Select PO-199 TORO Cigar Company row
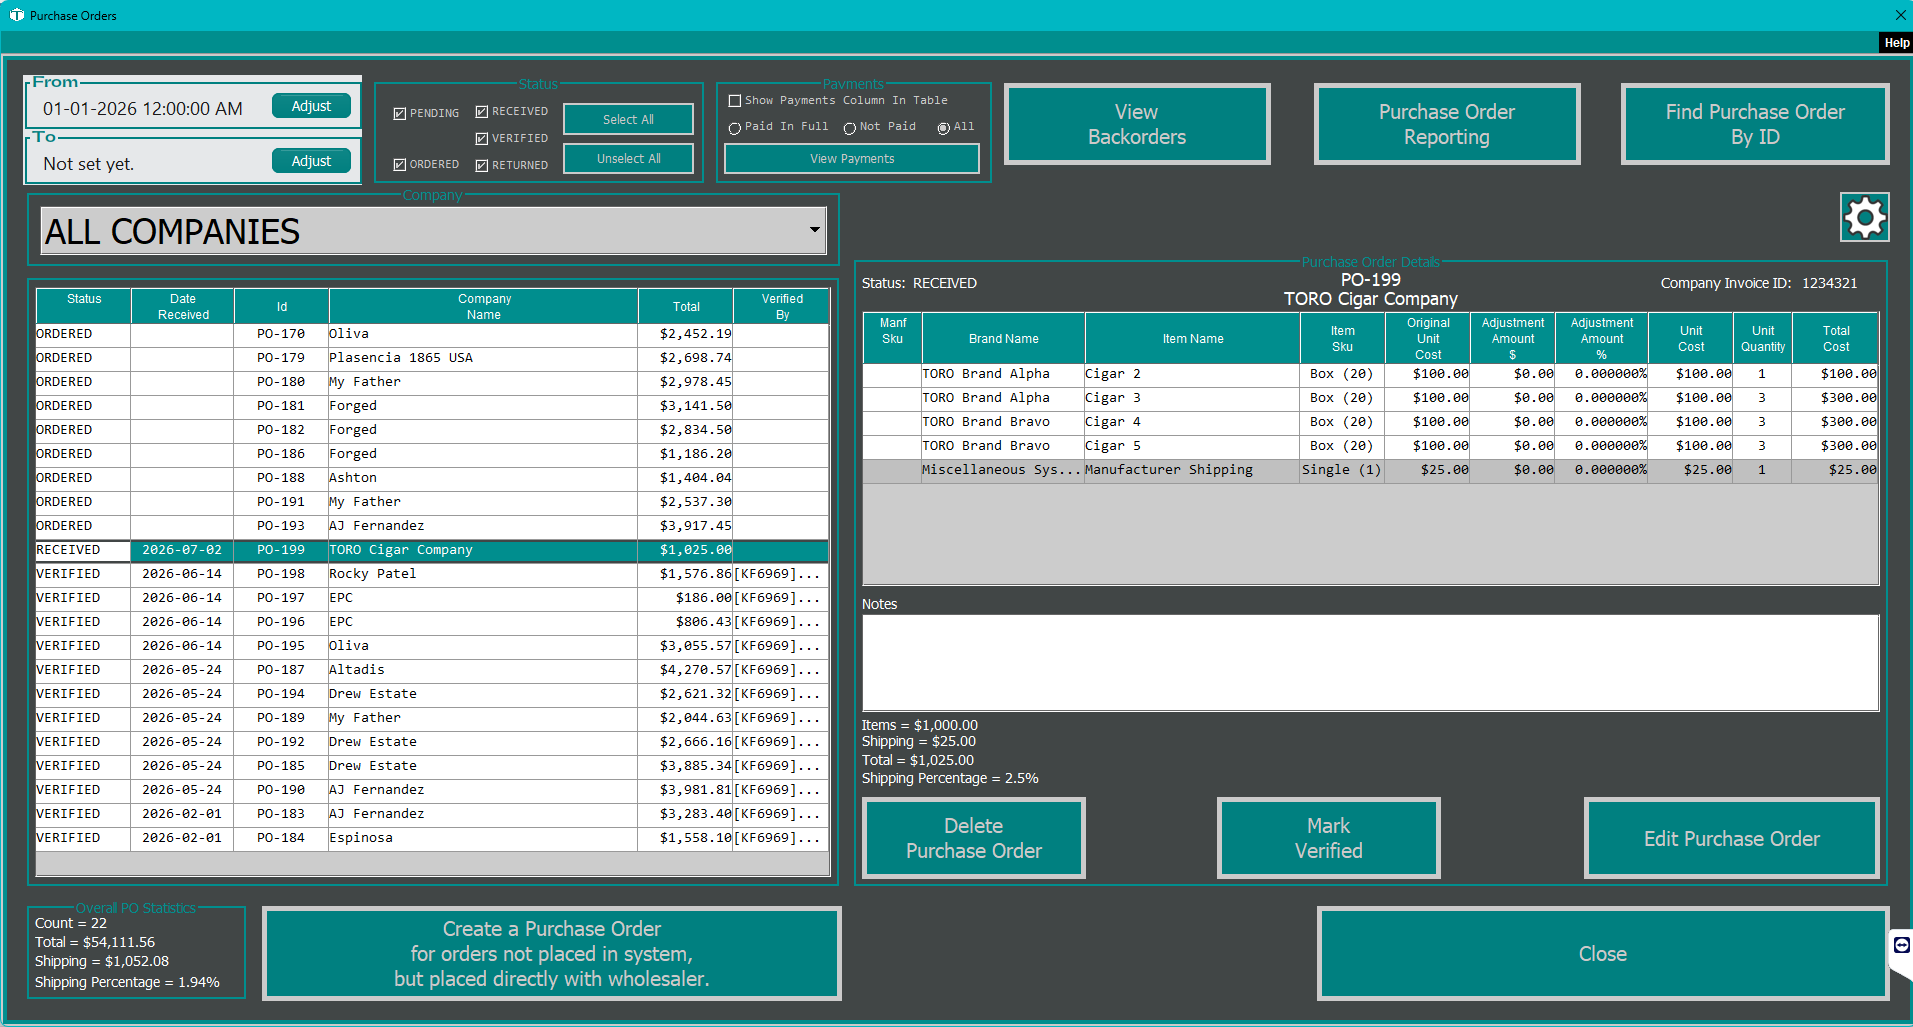This screenshot has height=1027, width=1913. click(432, 550)
